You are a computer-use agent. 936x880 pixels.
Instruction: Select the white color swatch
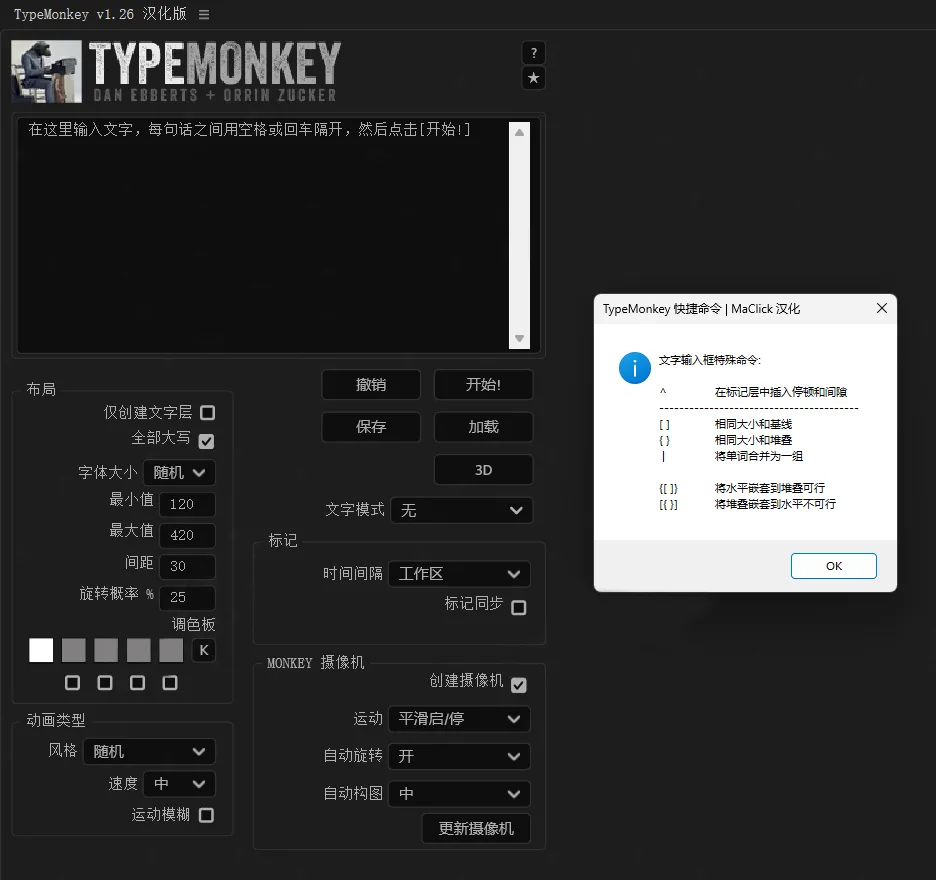(x=41, y=651)
